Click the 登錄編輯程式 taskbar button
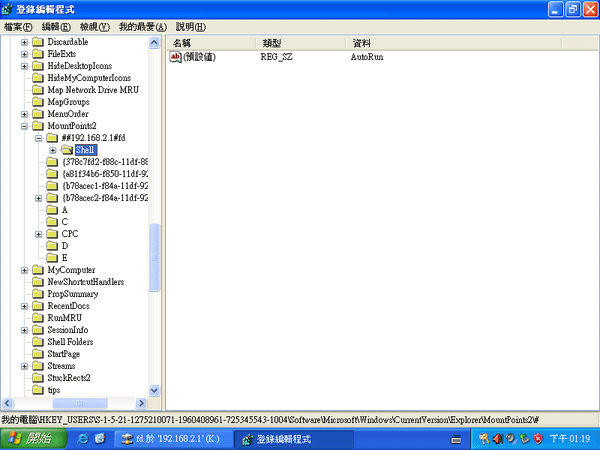The width and height of the screenshot is (600, 450). (293, 439)
